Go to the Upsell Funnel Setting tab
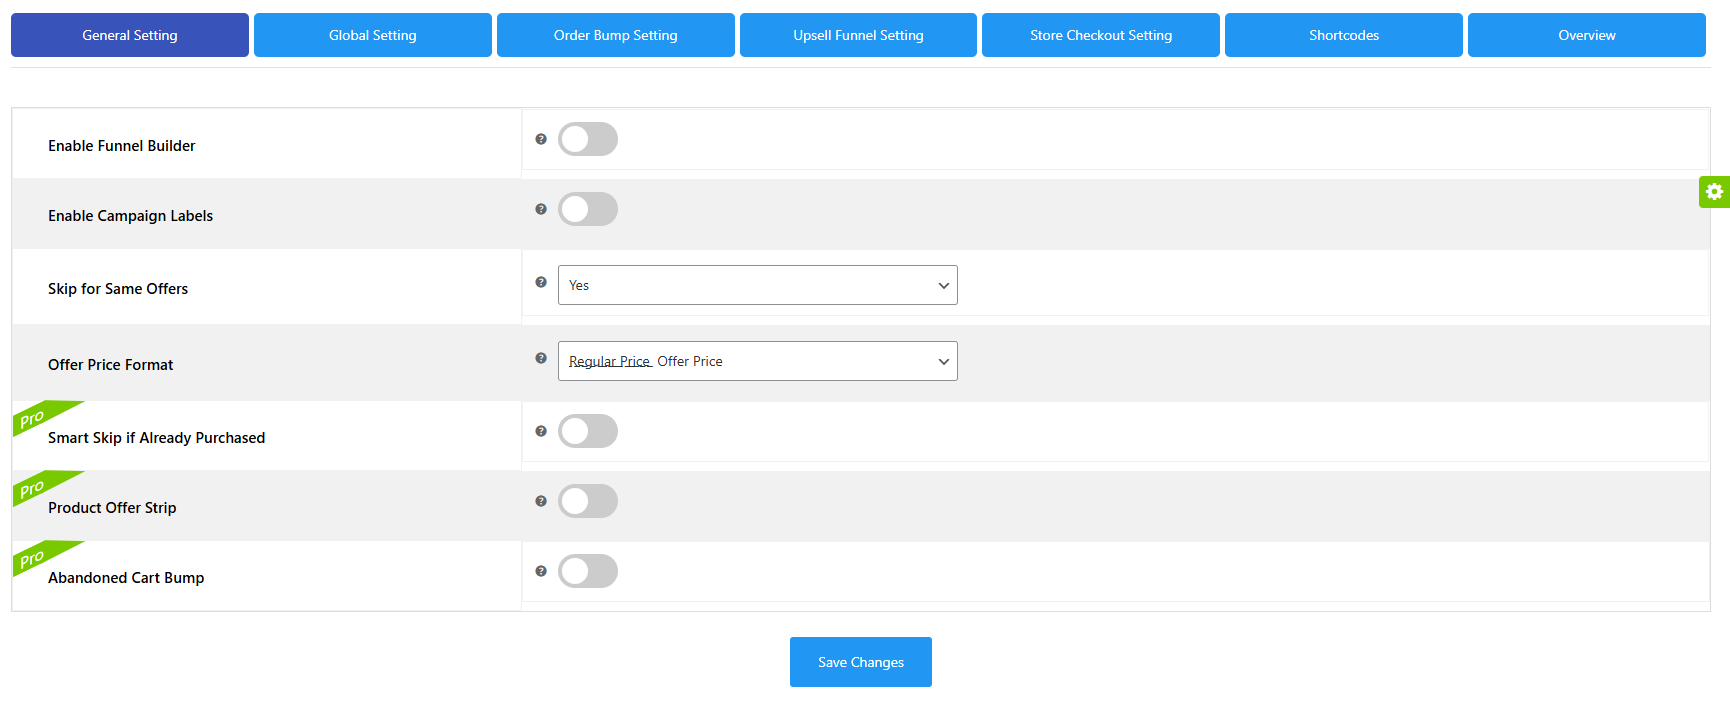The height and width of the screenshot is (703, 1730). 858,35
